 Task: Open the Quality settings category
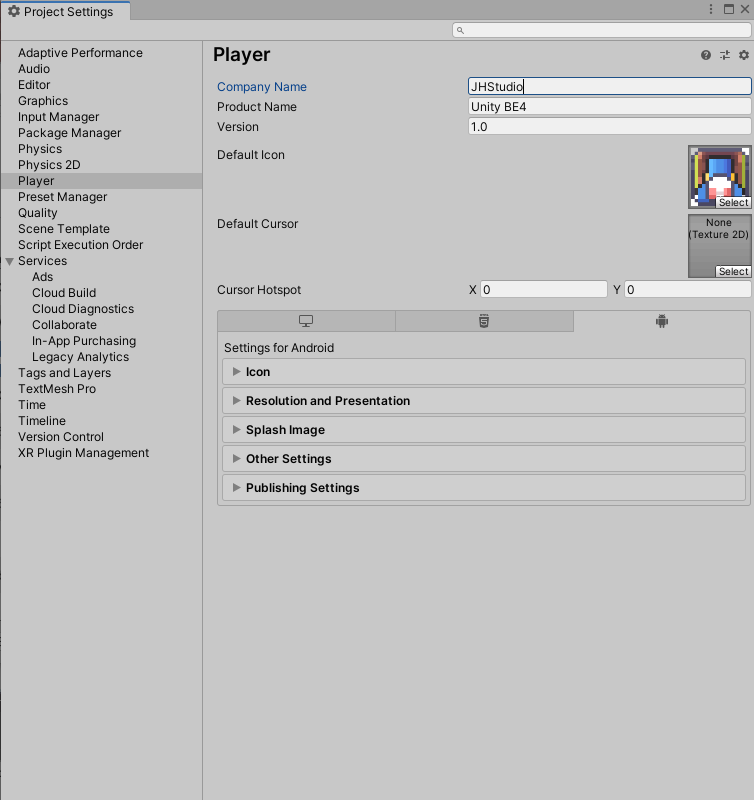point(37,213)
